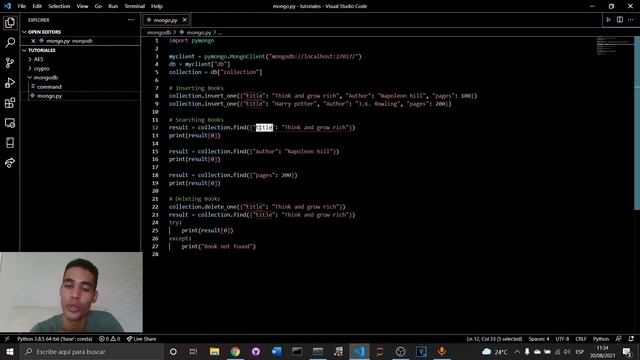Click errors and warnings status indicator
Viewport: 640px width, 360px height.
pos(109,339)
